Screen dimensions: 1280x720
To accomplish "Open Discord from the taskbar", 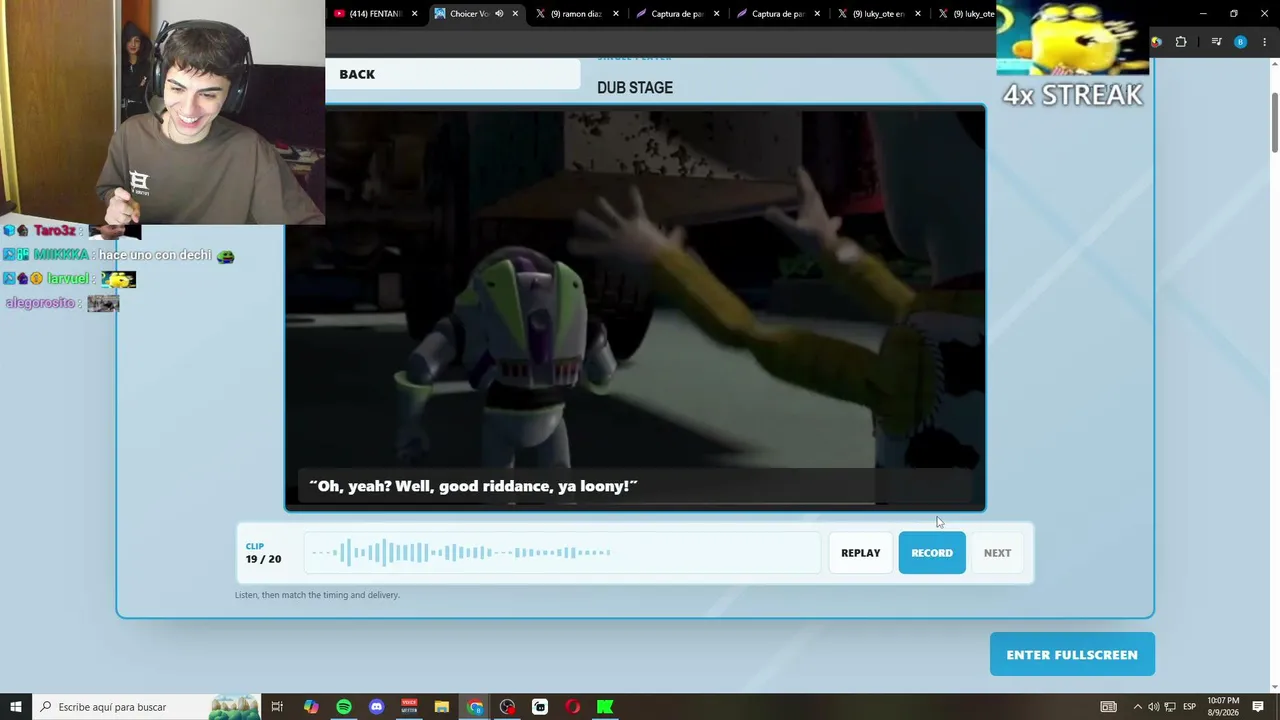I will 377,707.
